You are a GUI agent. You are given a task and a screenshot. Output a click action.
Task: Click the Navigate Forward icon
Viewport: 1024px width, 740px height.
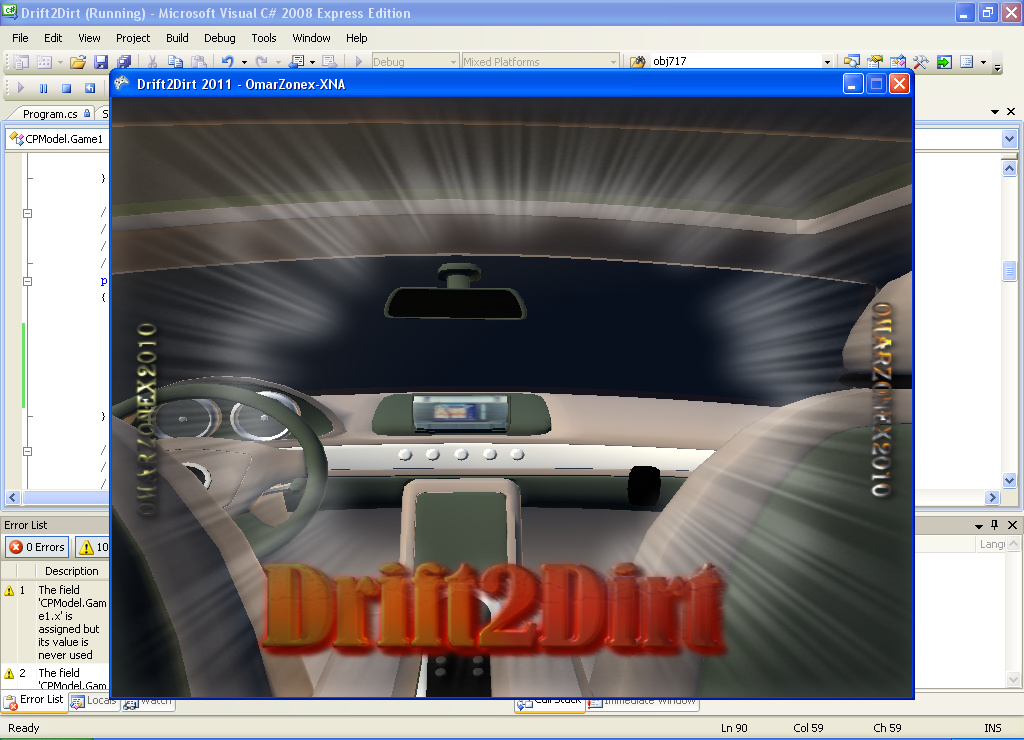[330, 61]
